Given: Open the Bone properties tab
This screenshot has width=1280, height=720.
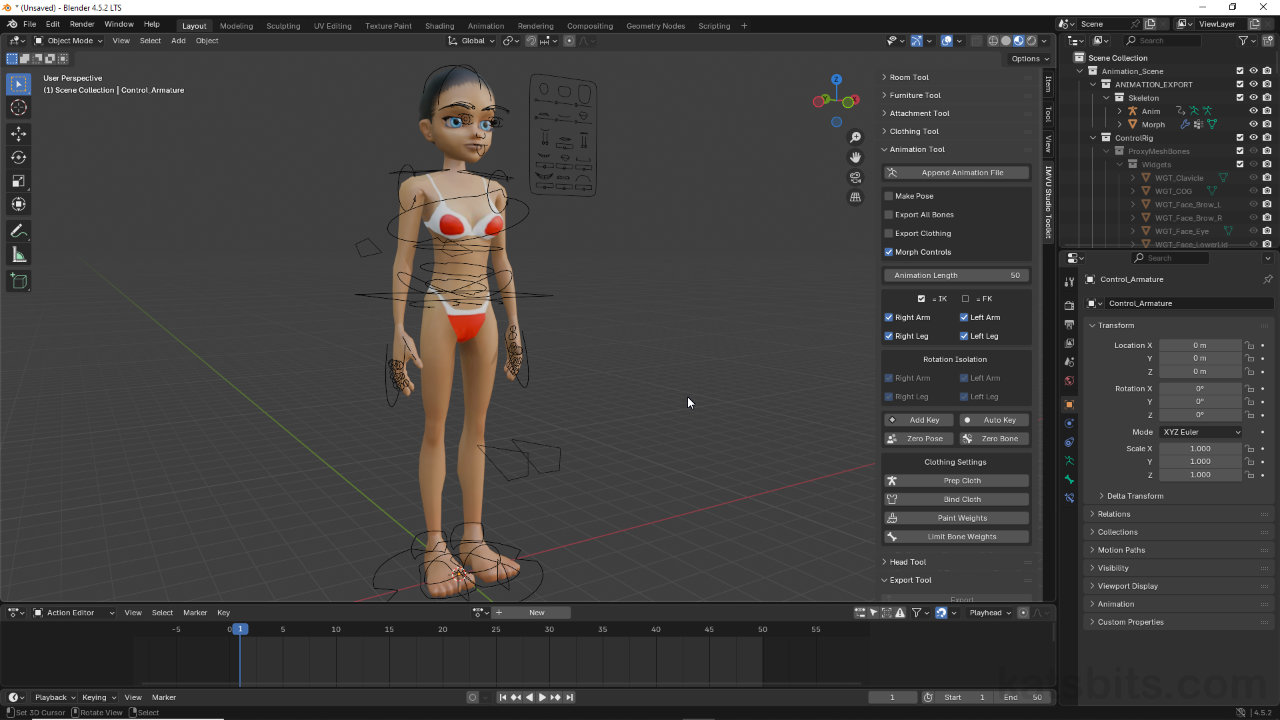Looking at the screenshot, I should (1069, 480).
